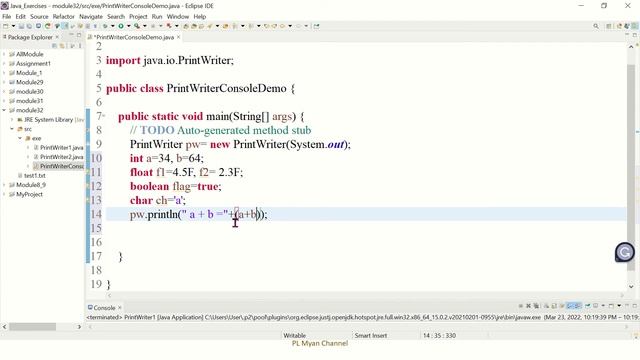Image resolution: width=640 pixels, height=360 pixels.
Task: Select test1.txt in Package Explorer
Action: pyautogui.click(x=34, y=176)
